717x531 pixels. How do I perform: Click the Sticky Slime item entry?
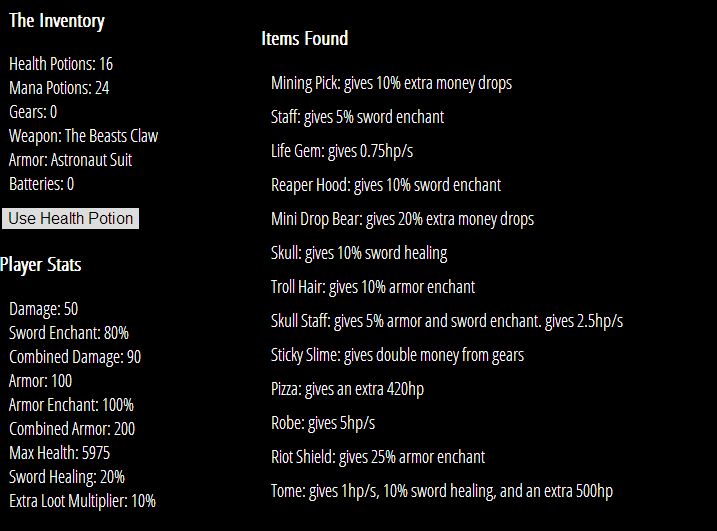[397, 355]
